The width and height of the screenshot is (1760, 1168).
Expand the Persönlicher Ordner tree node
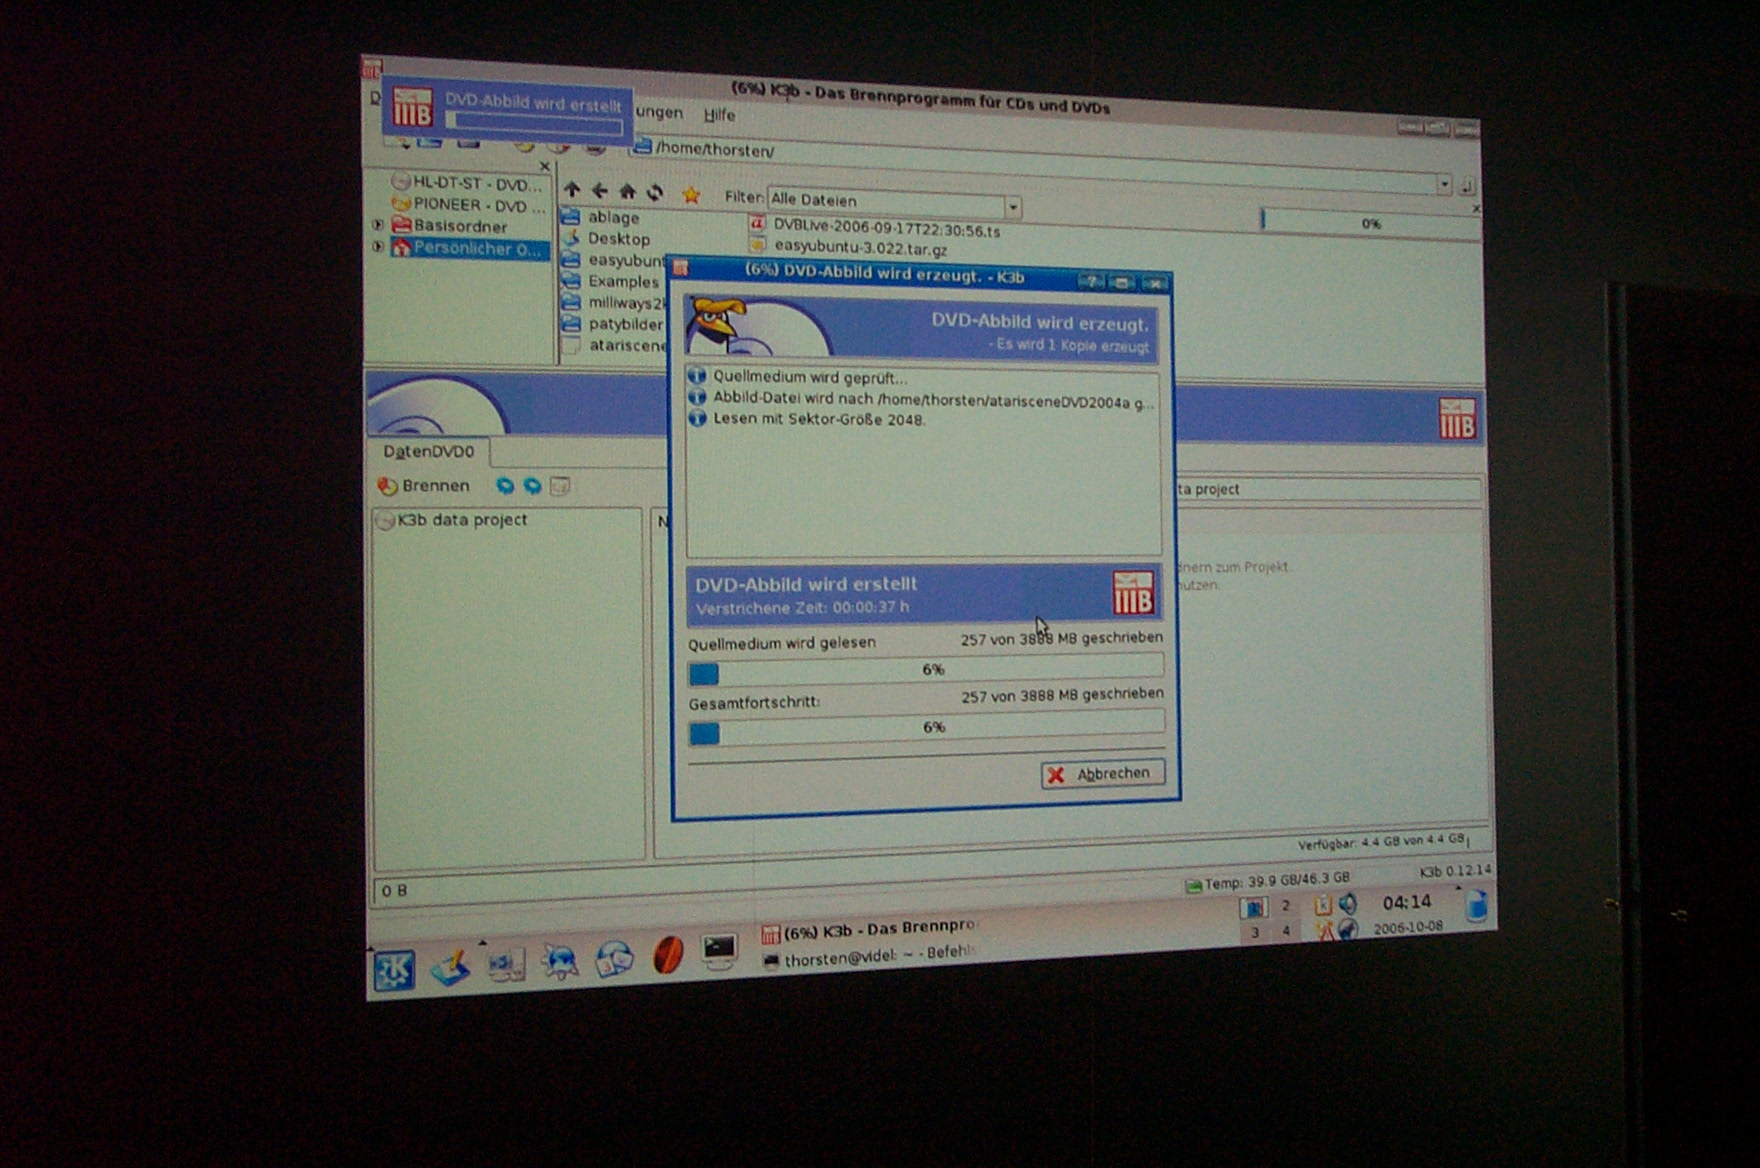(378, 246)
